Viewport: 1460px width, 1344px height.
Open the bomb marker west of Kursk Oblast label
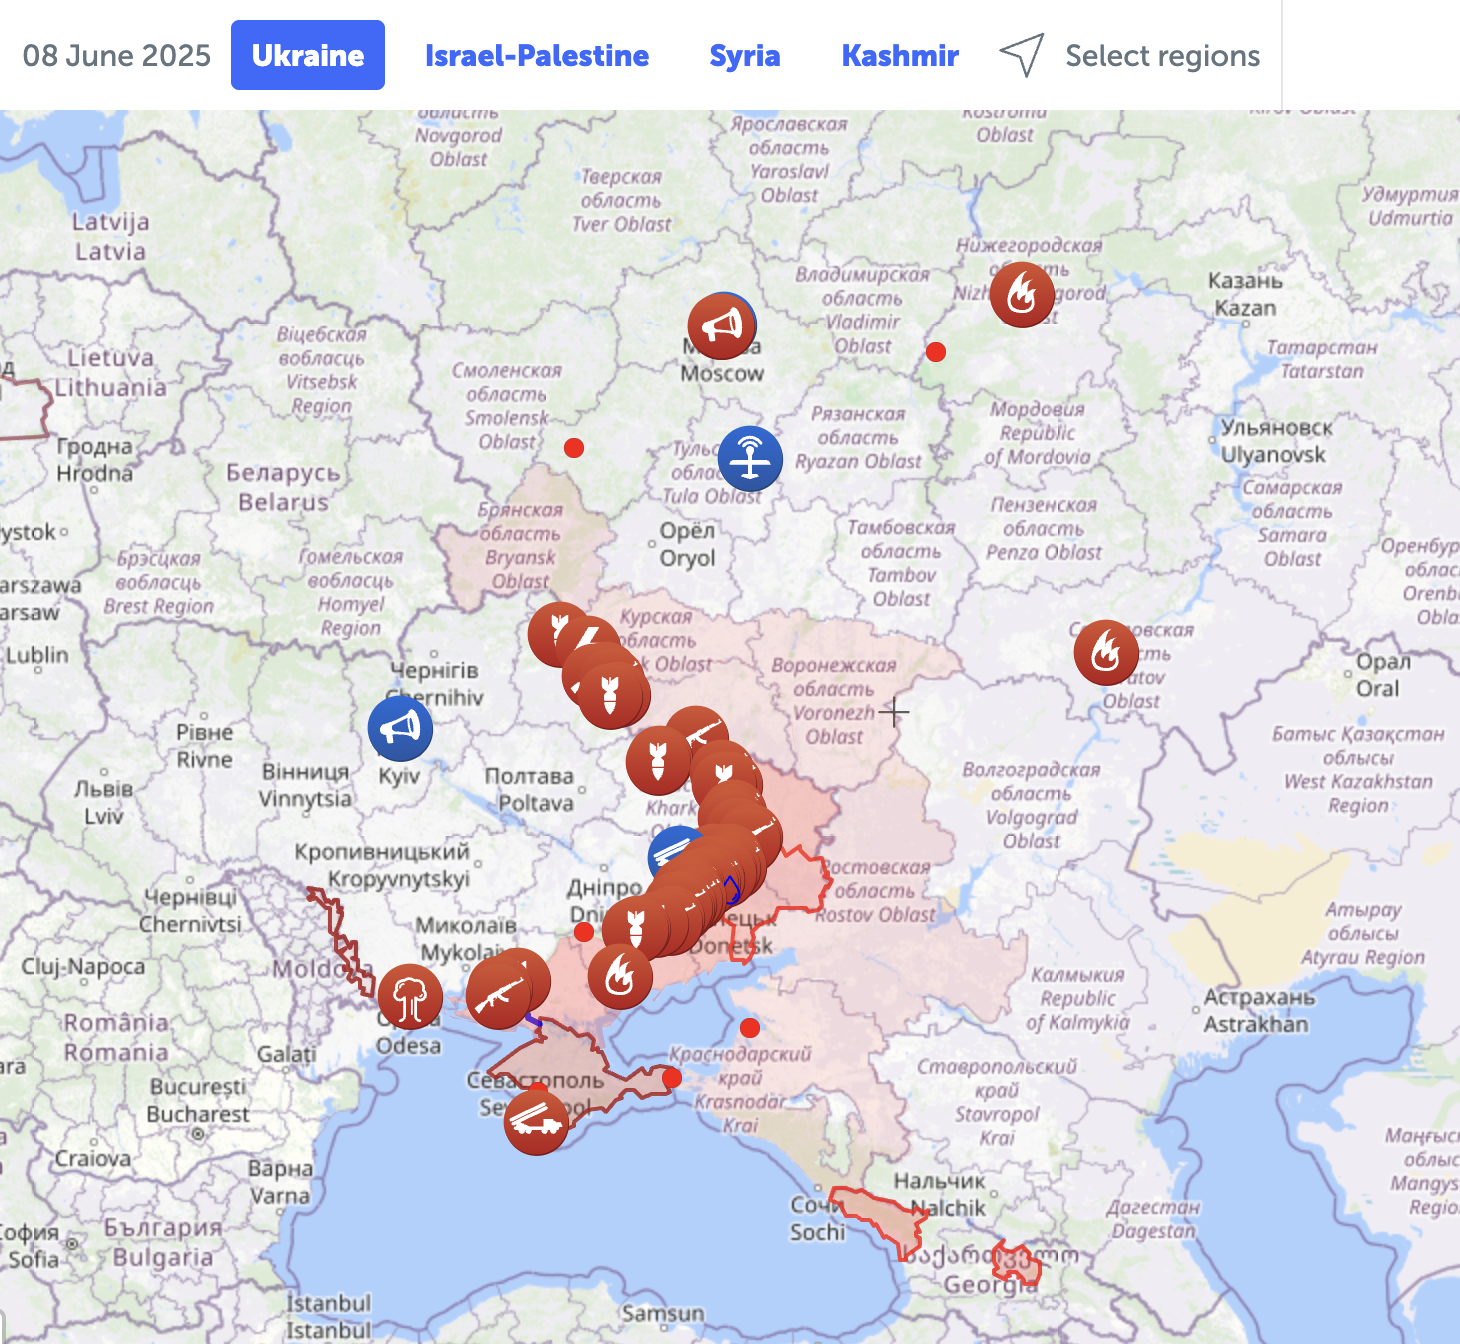[610, 694]
